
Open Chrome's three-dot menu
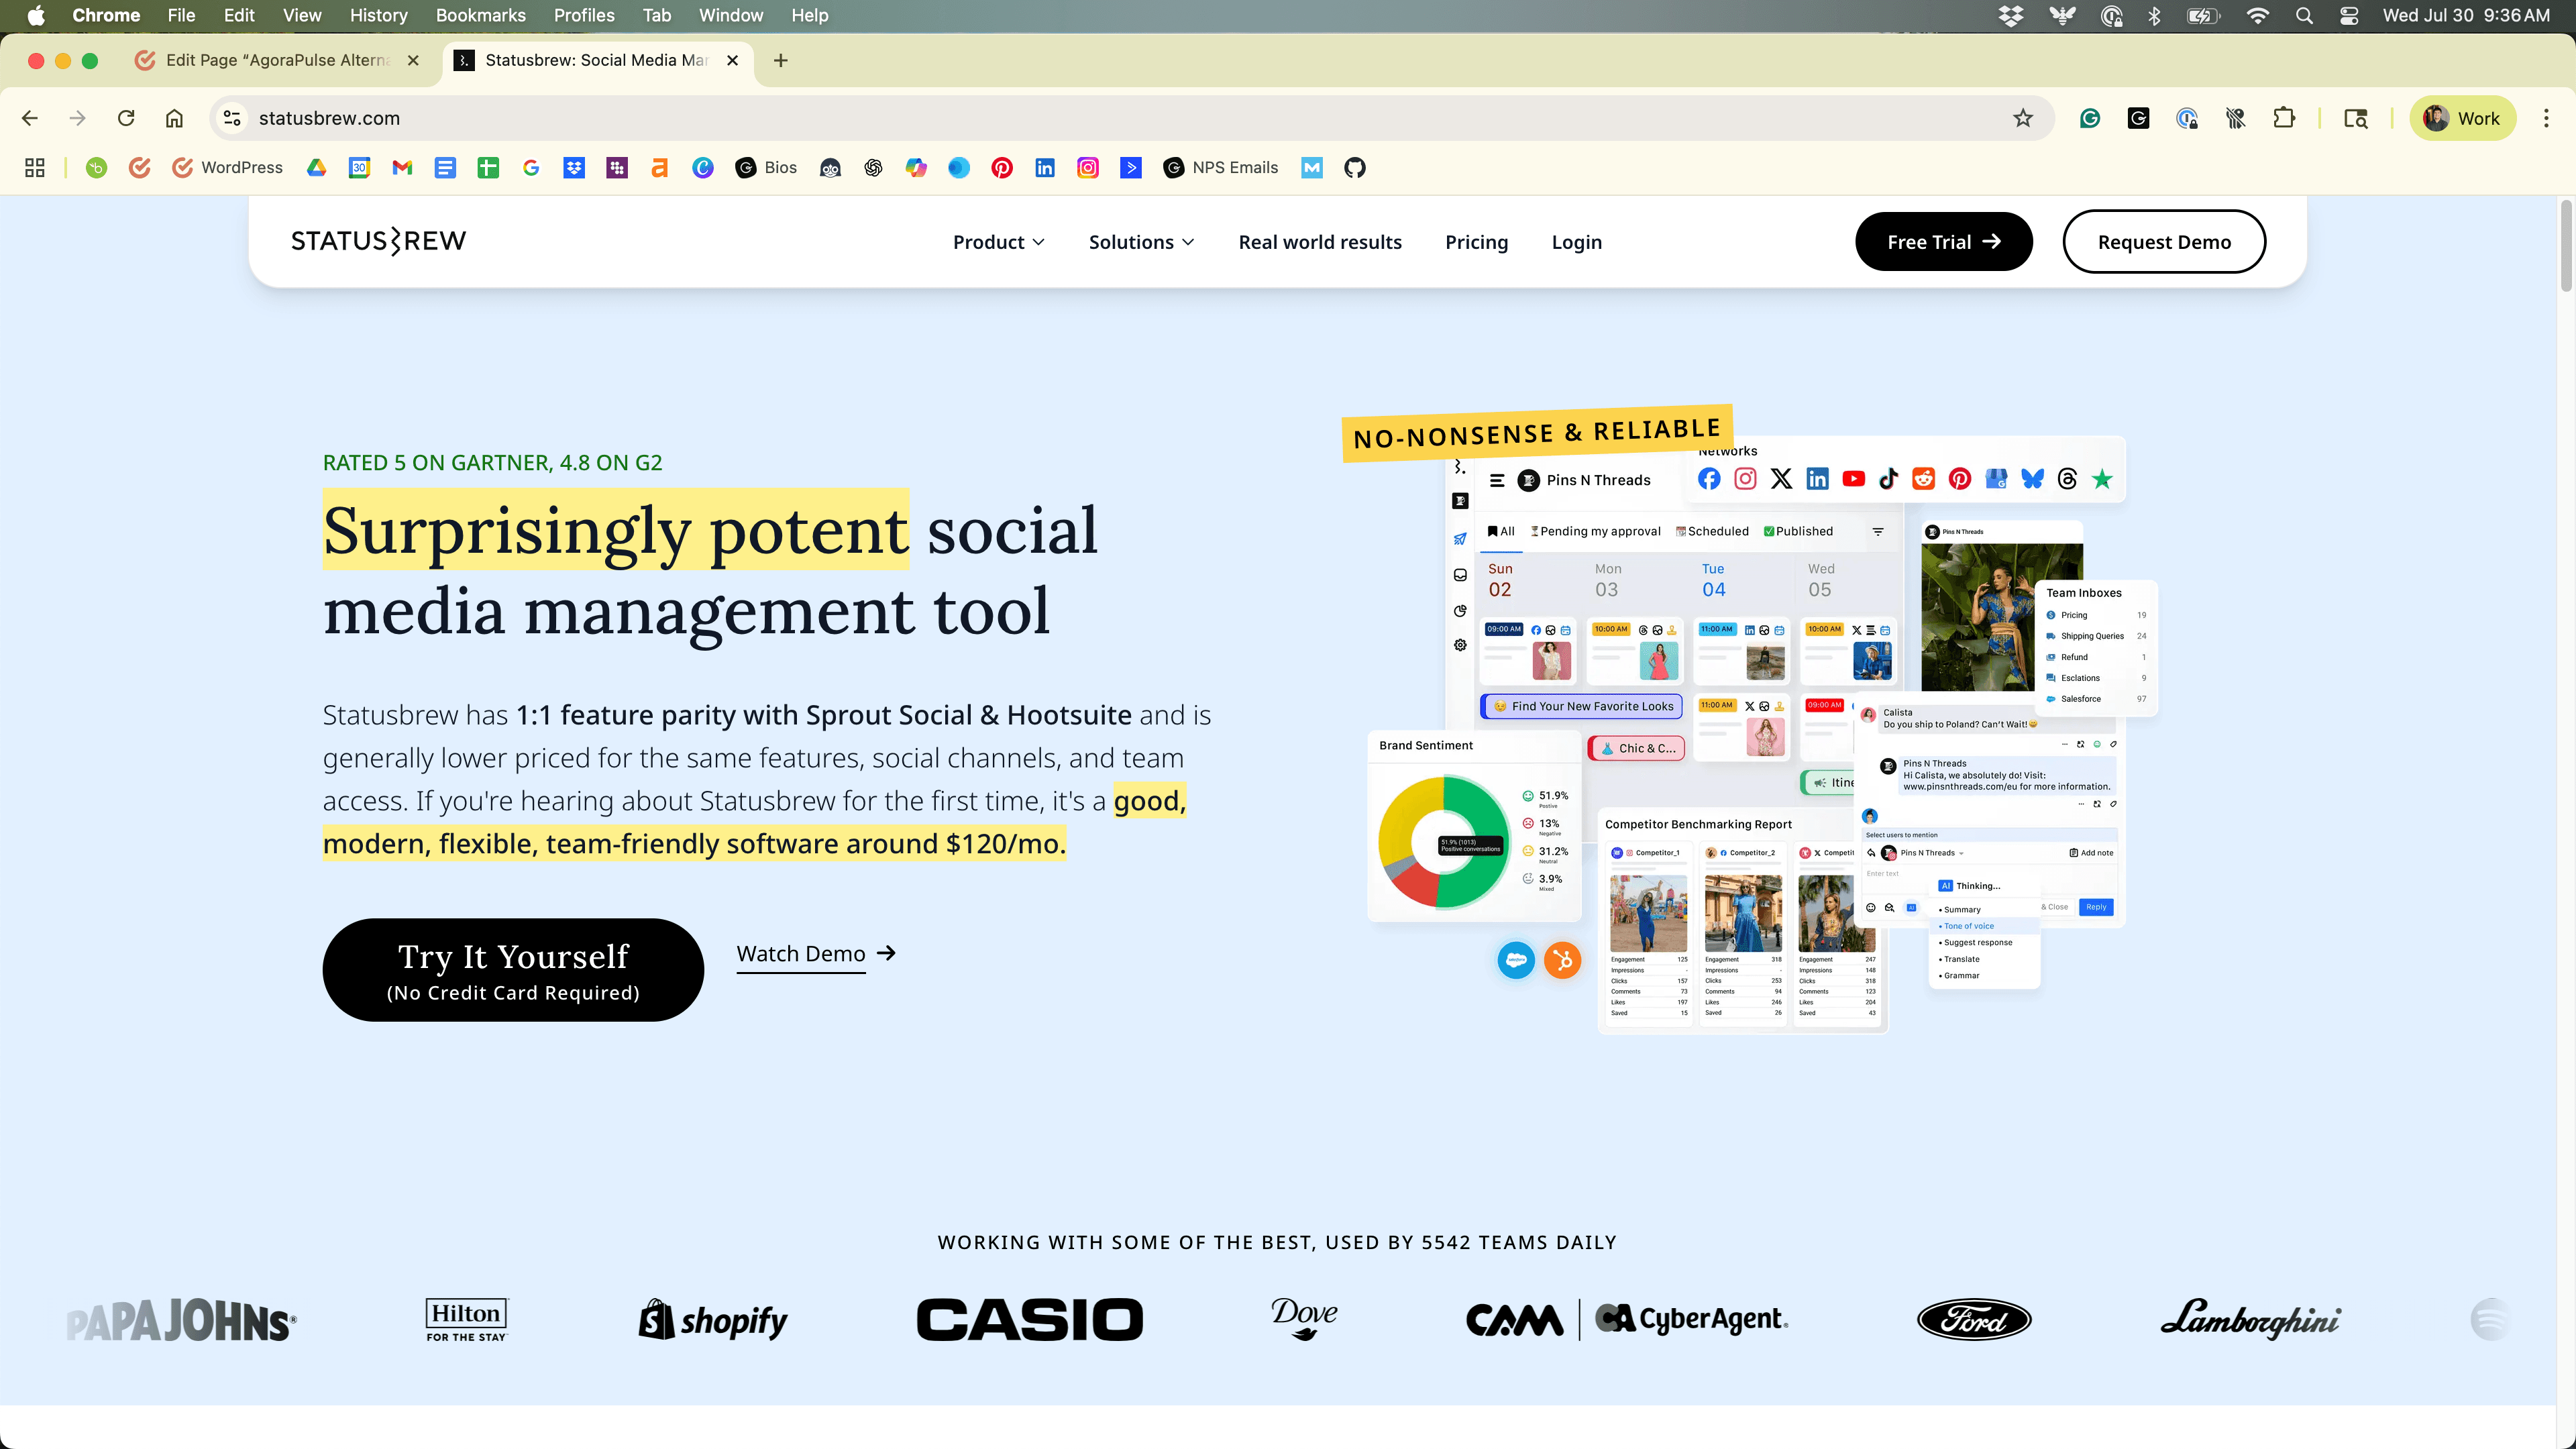coord(2546,118)
